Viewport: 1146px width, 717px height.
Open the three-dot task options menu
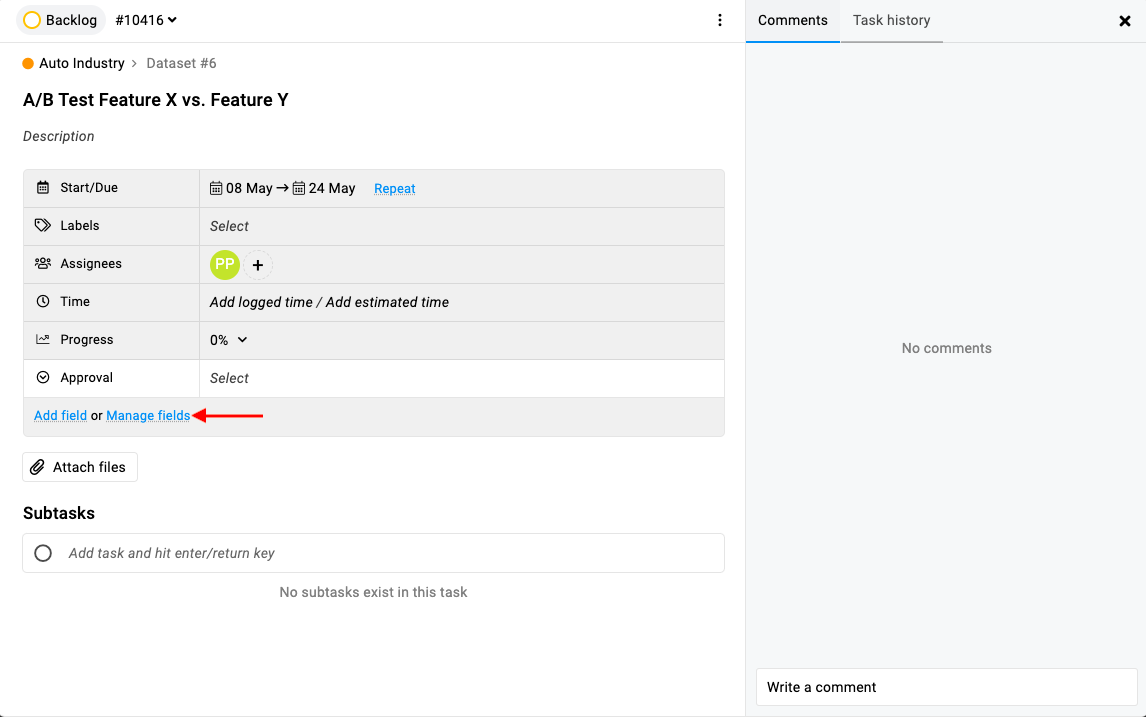click(x=719, y=20)
